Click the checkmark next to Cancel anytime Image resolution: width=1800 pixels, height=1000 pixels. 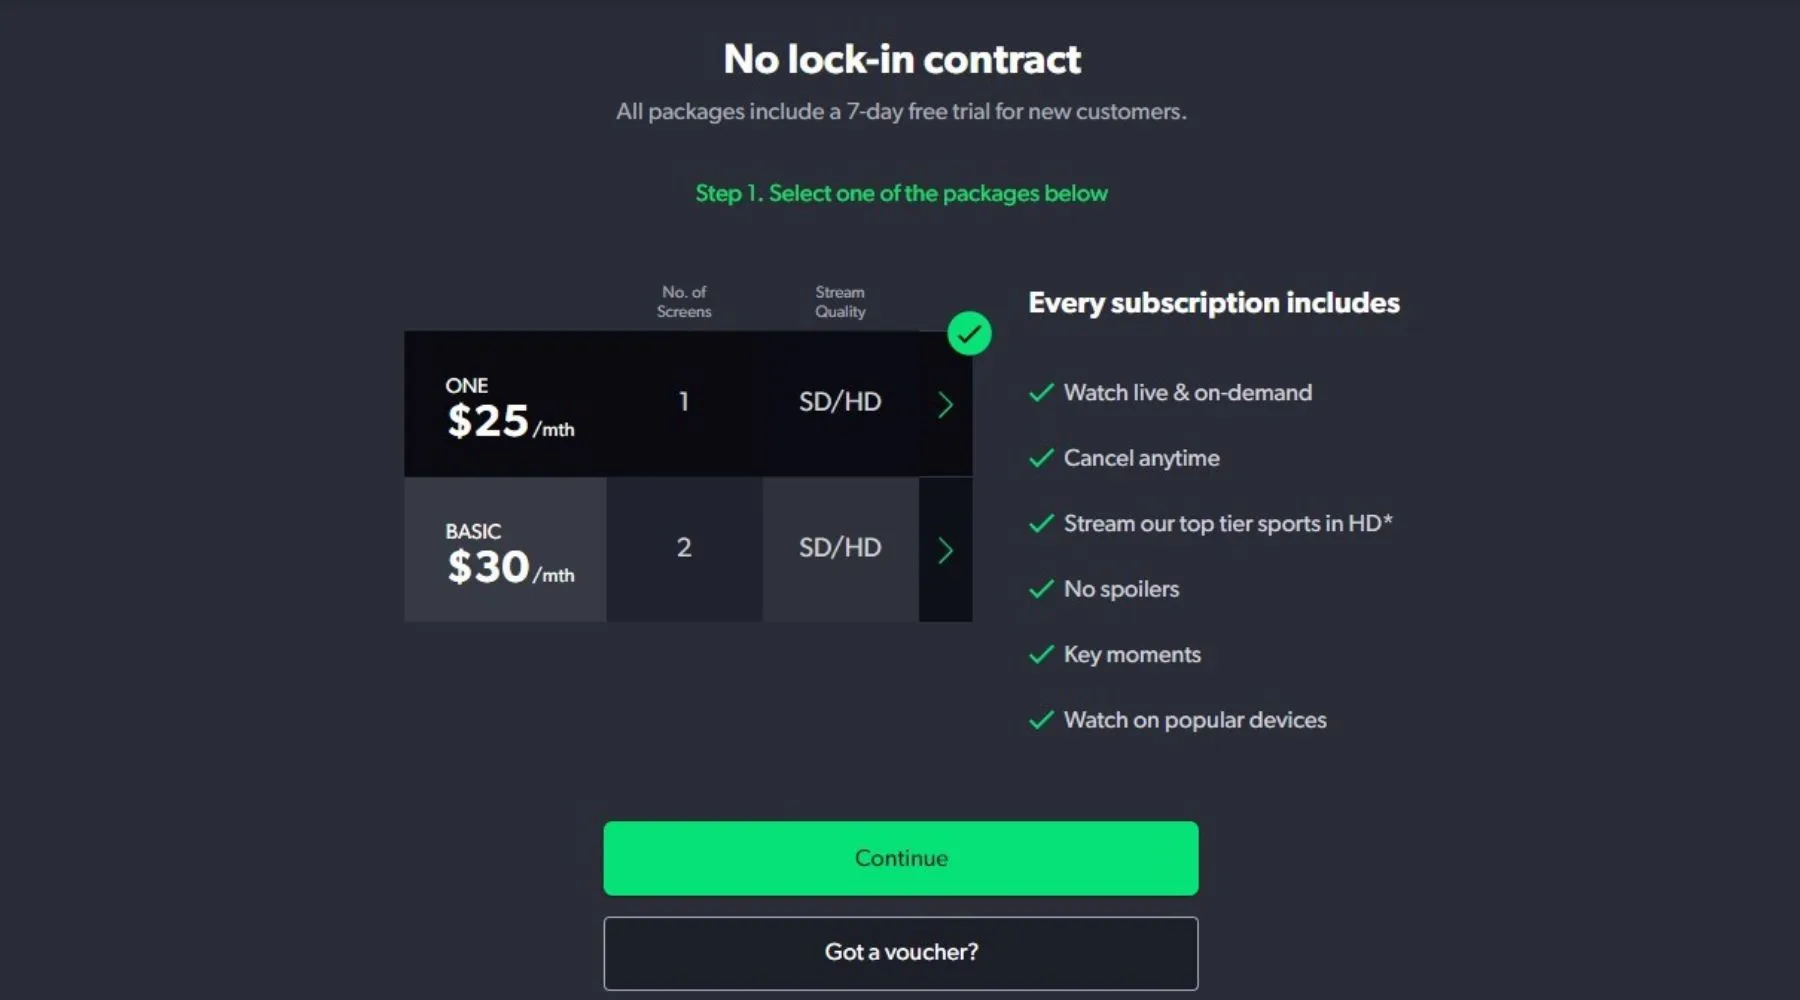pos(1041,458)
